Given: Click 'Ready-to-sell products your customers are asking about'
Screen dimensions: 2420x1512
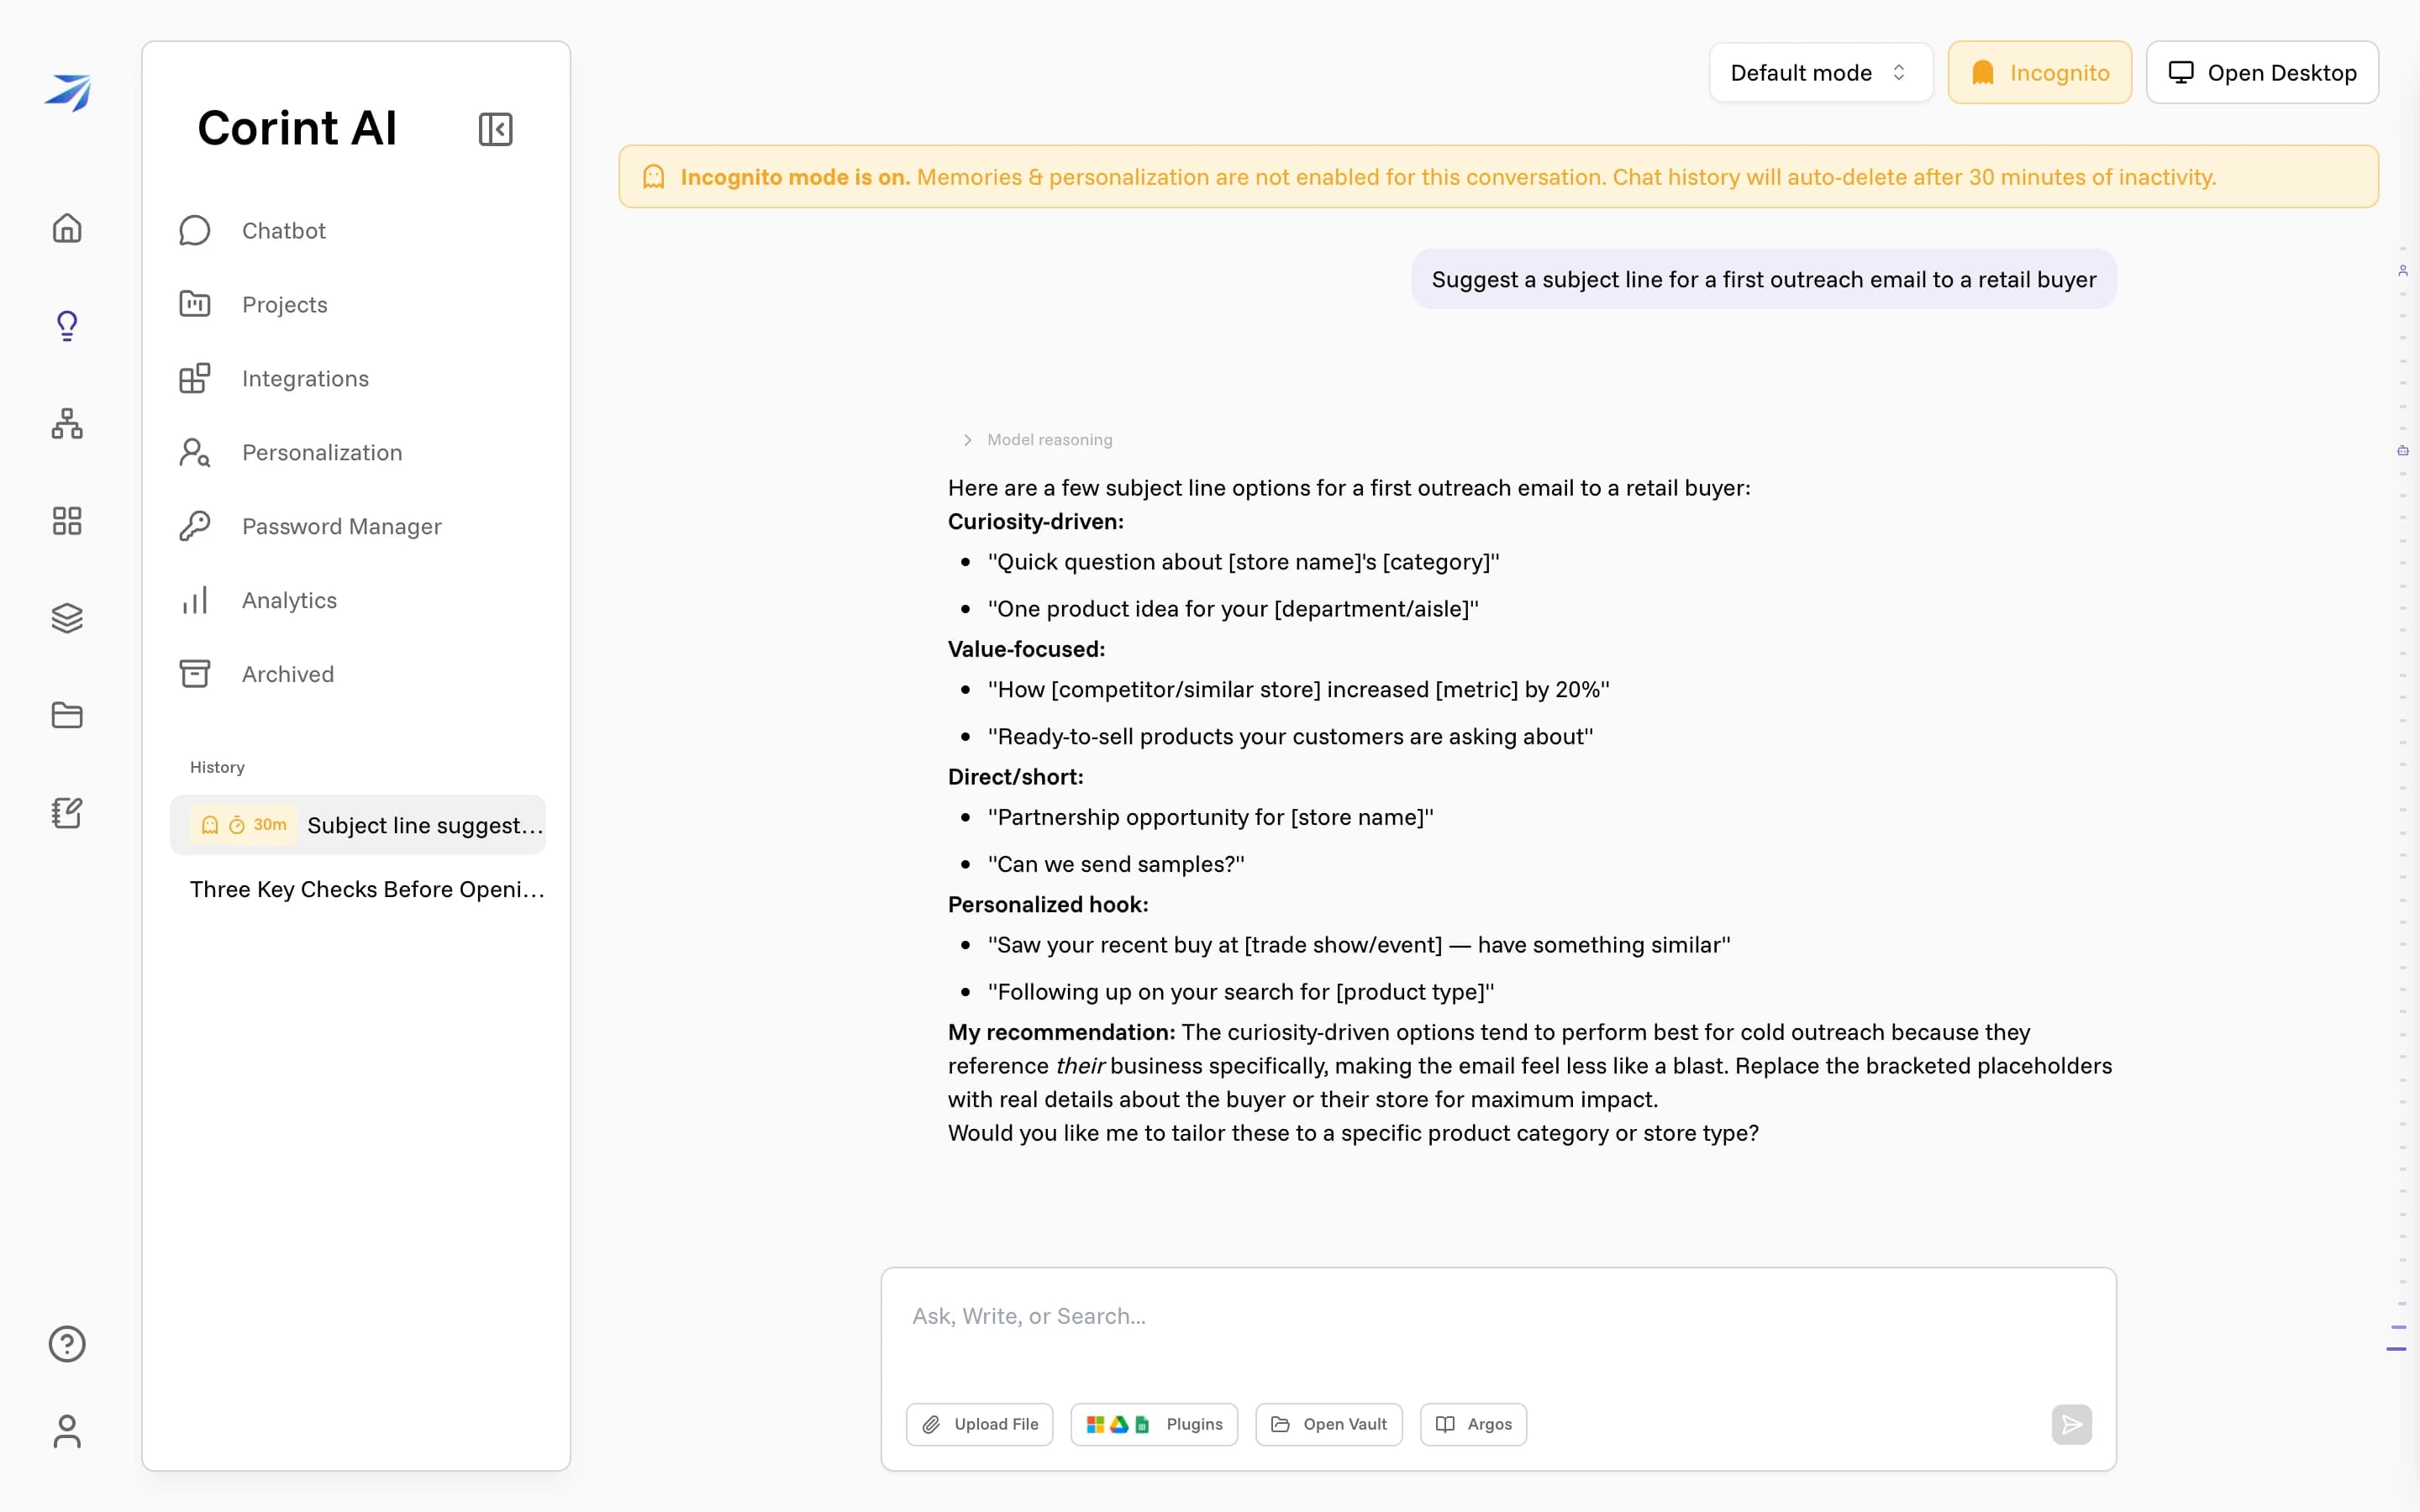Looking at the screenshot, I should pyautogui.click(x=1291, y=737).
